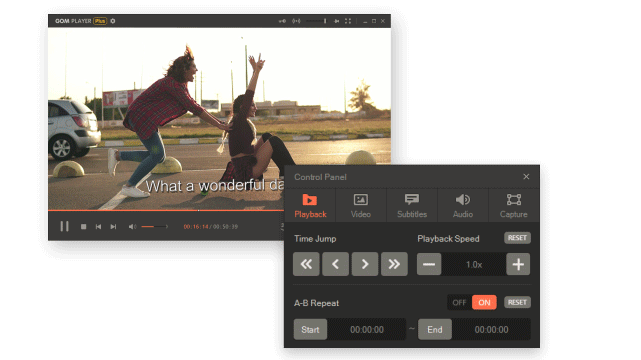Click the GOM Player Plus badge
641x360 pixels.
tap(100, 21)
